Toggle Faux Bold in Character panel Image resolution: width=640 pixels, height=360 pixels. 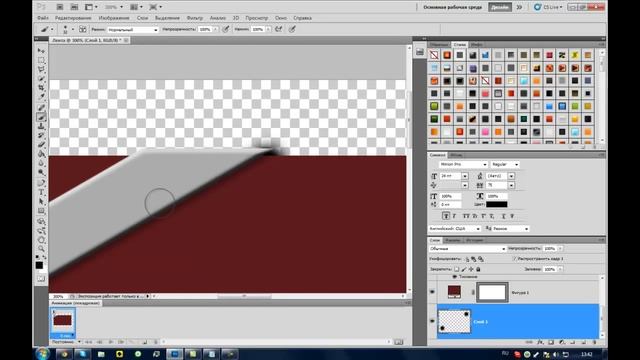(x=446, y=216)
